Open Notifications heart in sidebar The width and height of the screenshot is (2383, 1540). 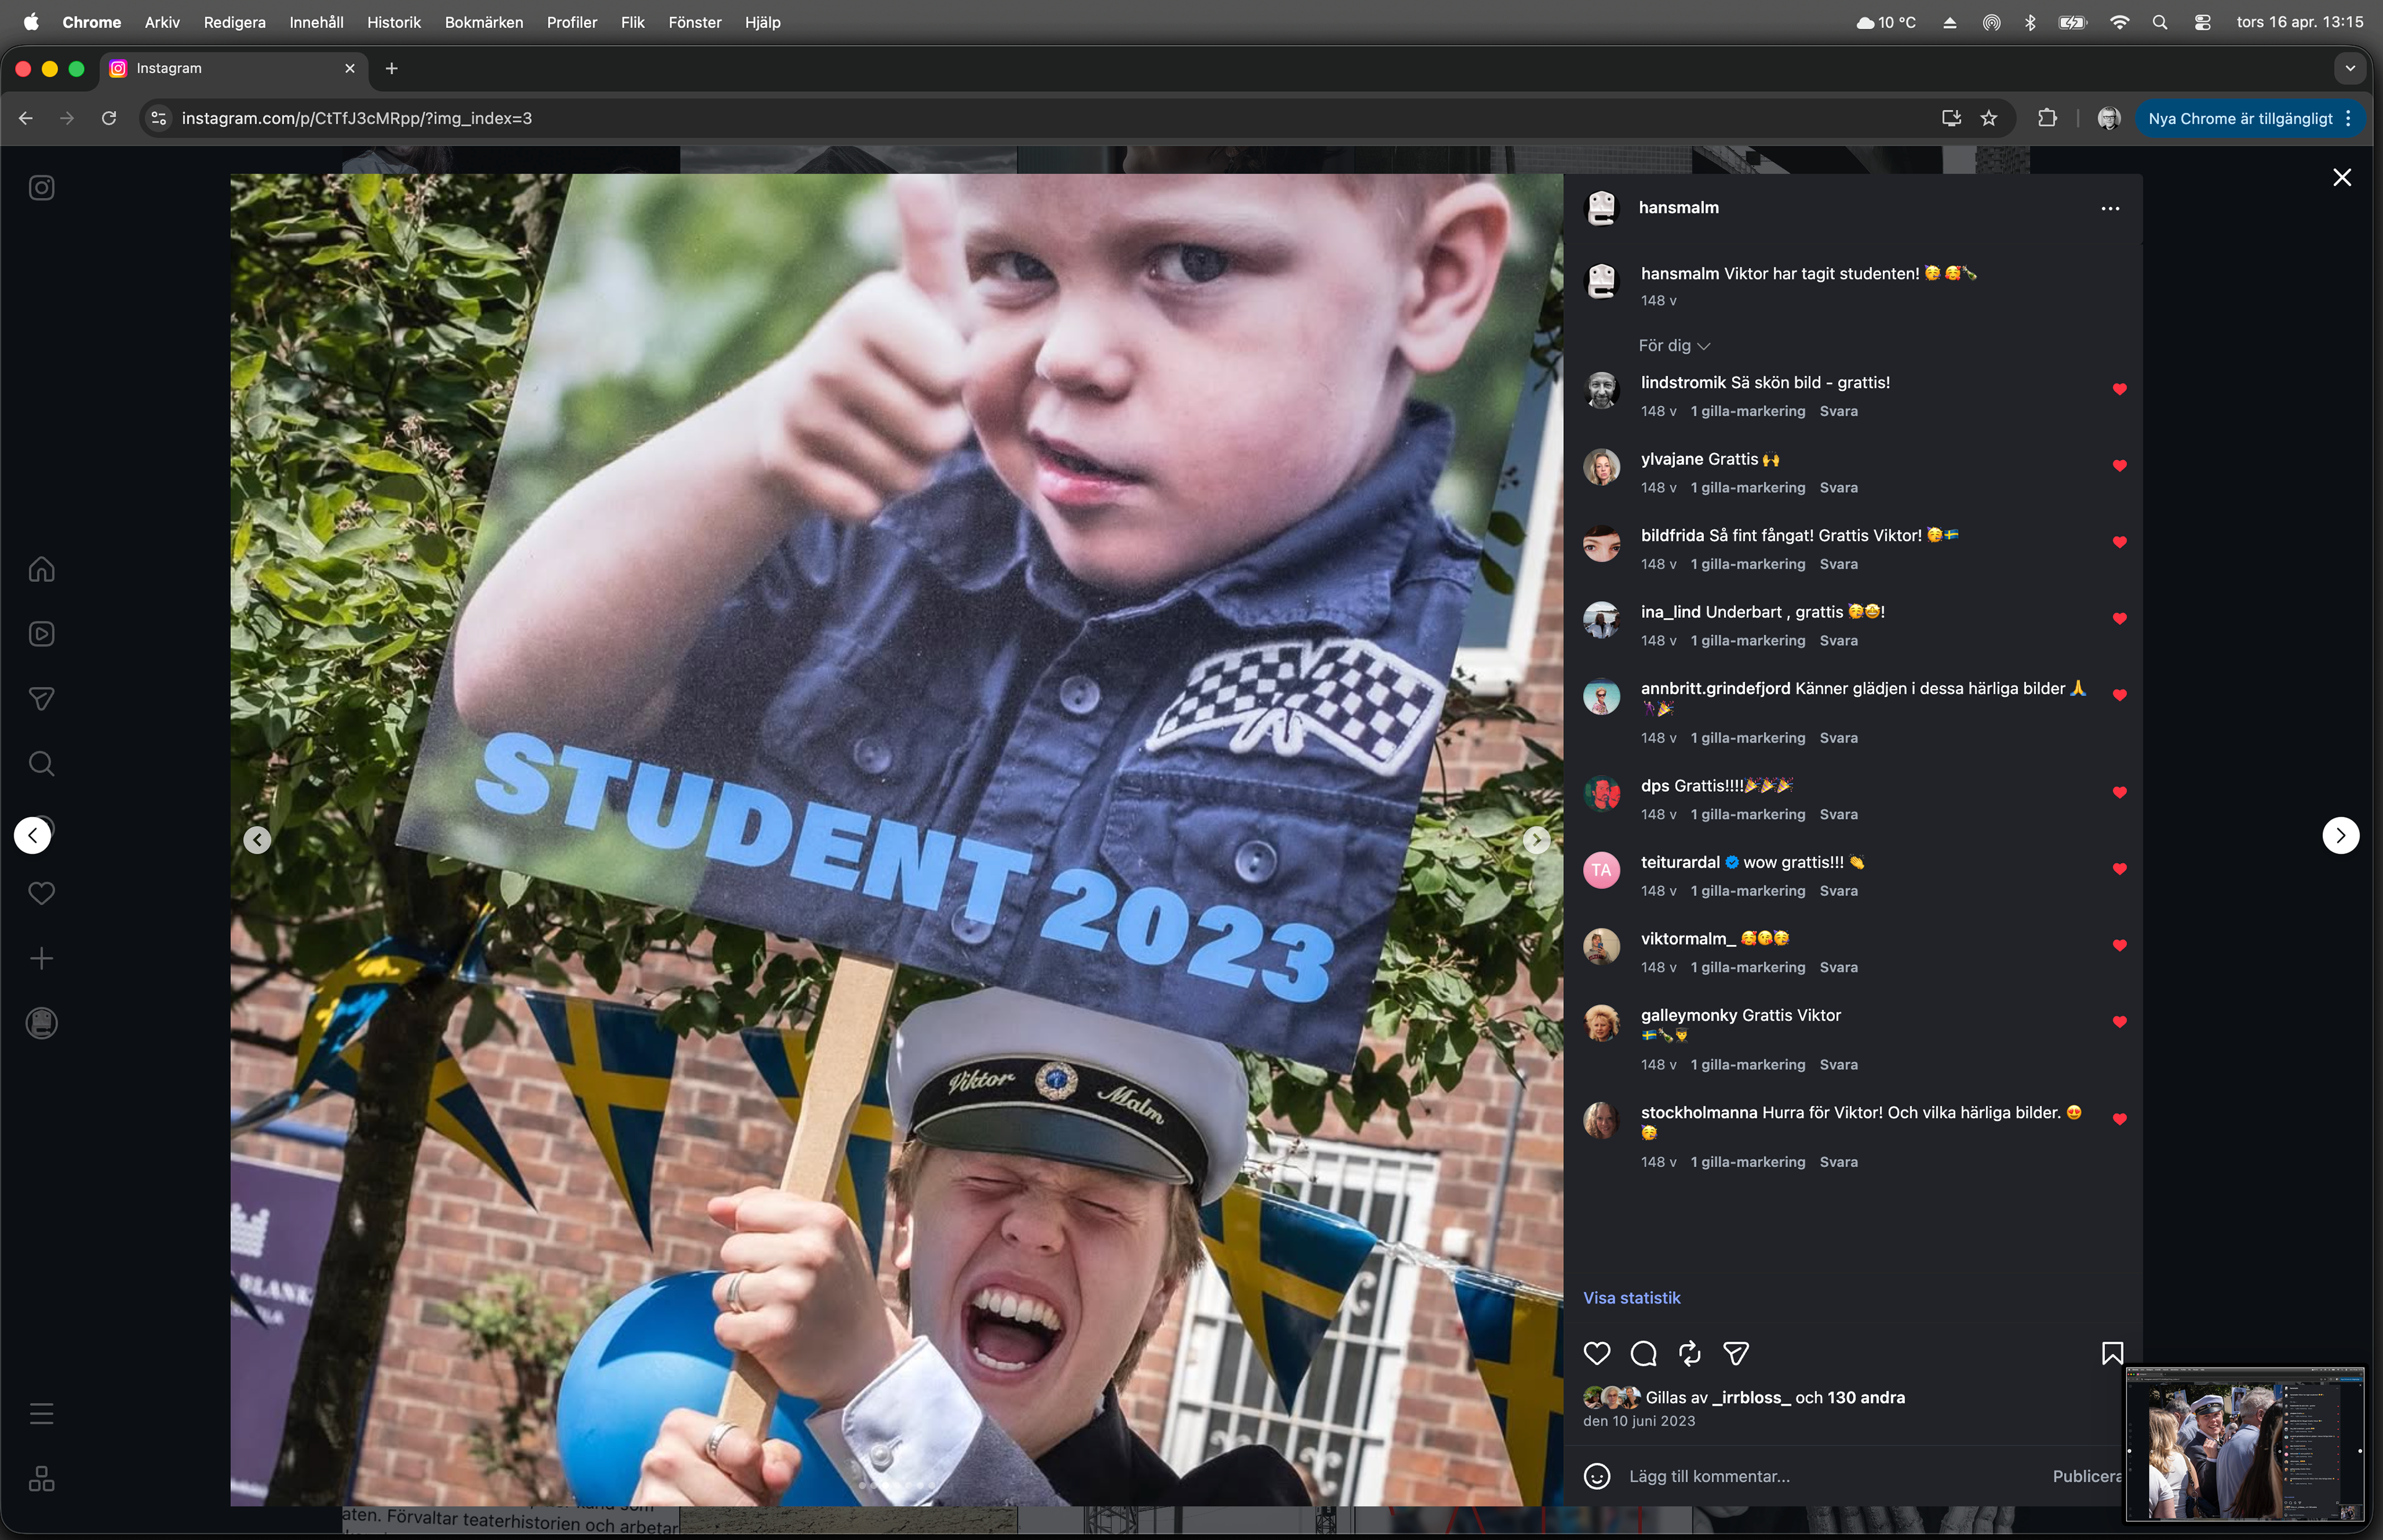coord(41,893)
